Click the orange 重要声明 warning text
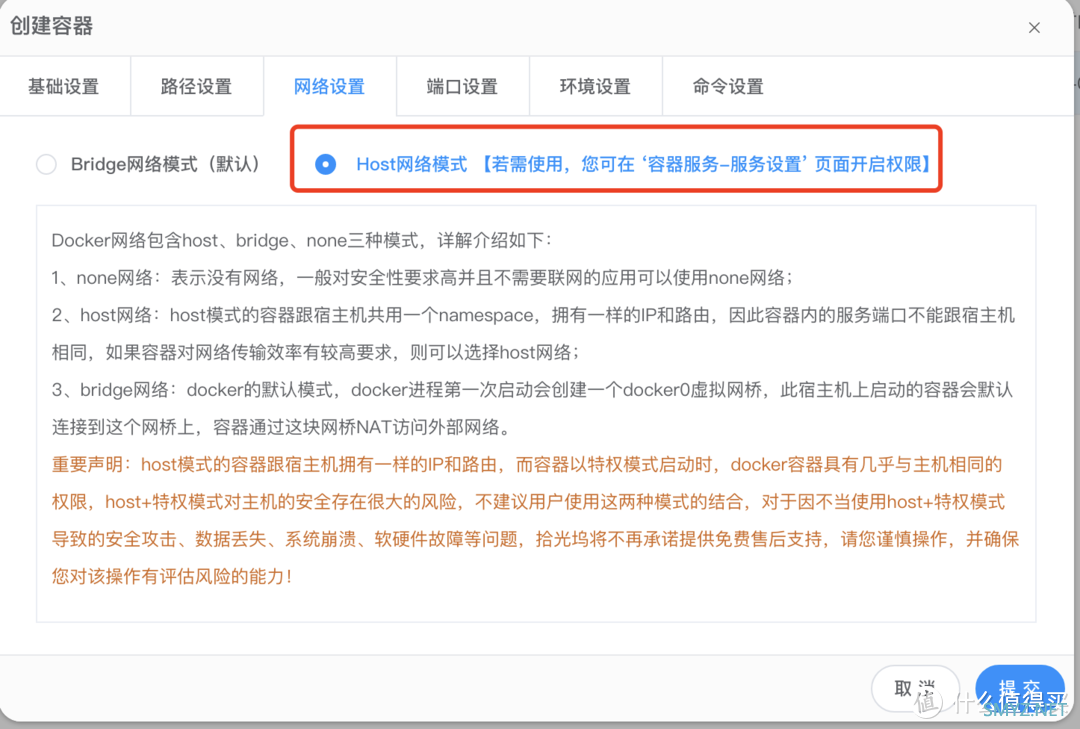 tap(535, 520)
